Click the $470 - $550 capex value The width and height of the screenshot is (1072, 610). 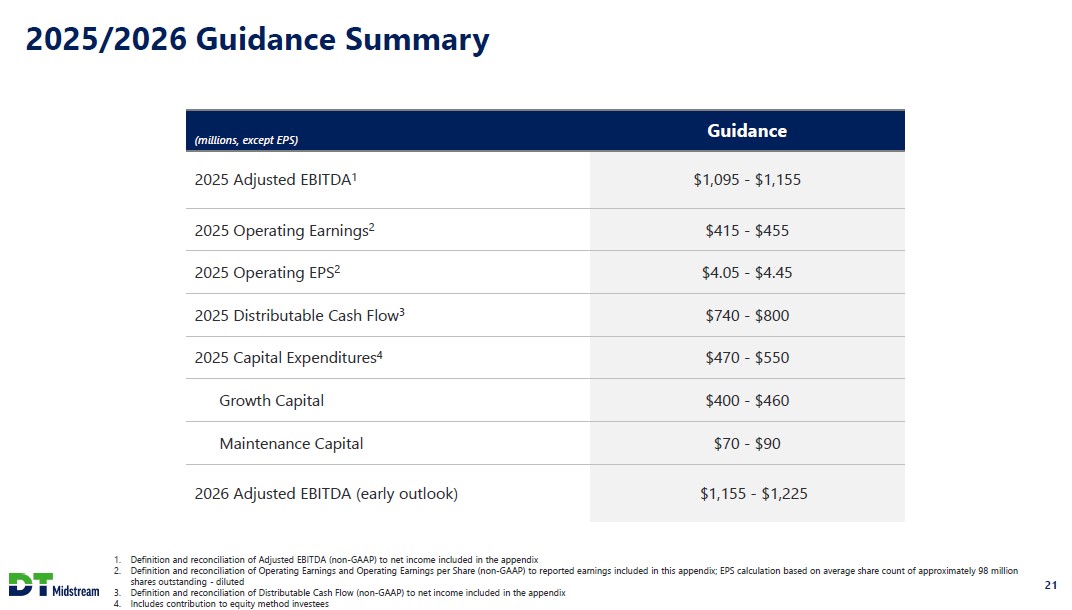point(747,358)
